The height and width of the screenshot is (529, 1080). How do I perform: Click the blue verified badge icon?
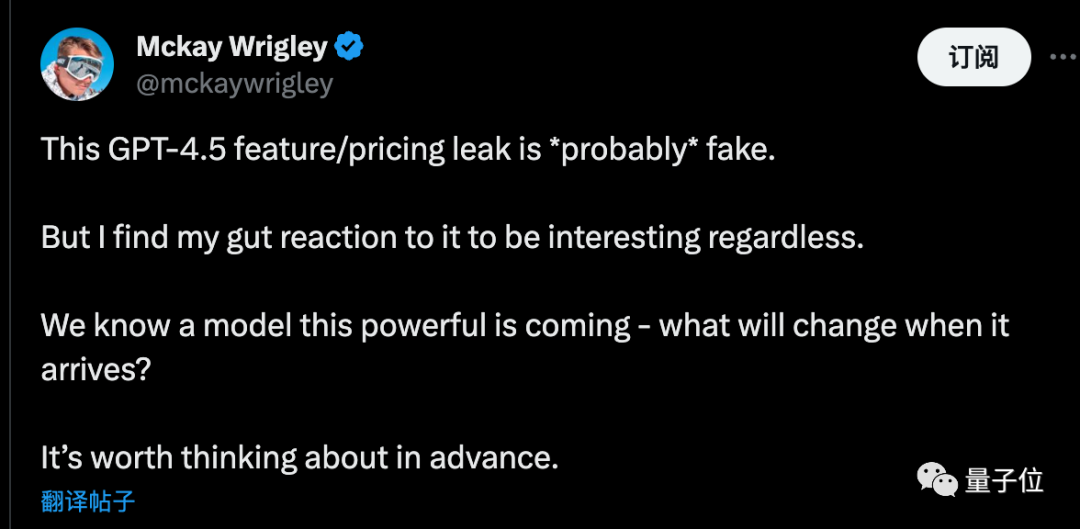(x=349, y=48)
